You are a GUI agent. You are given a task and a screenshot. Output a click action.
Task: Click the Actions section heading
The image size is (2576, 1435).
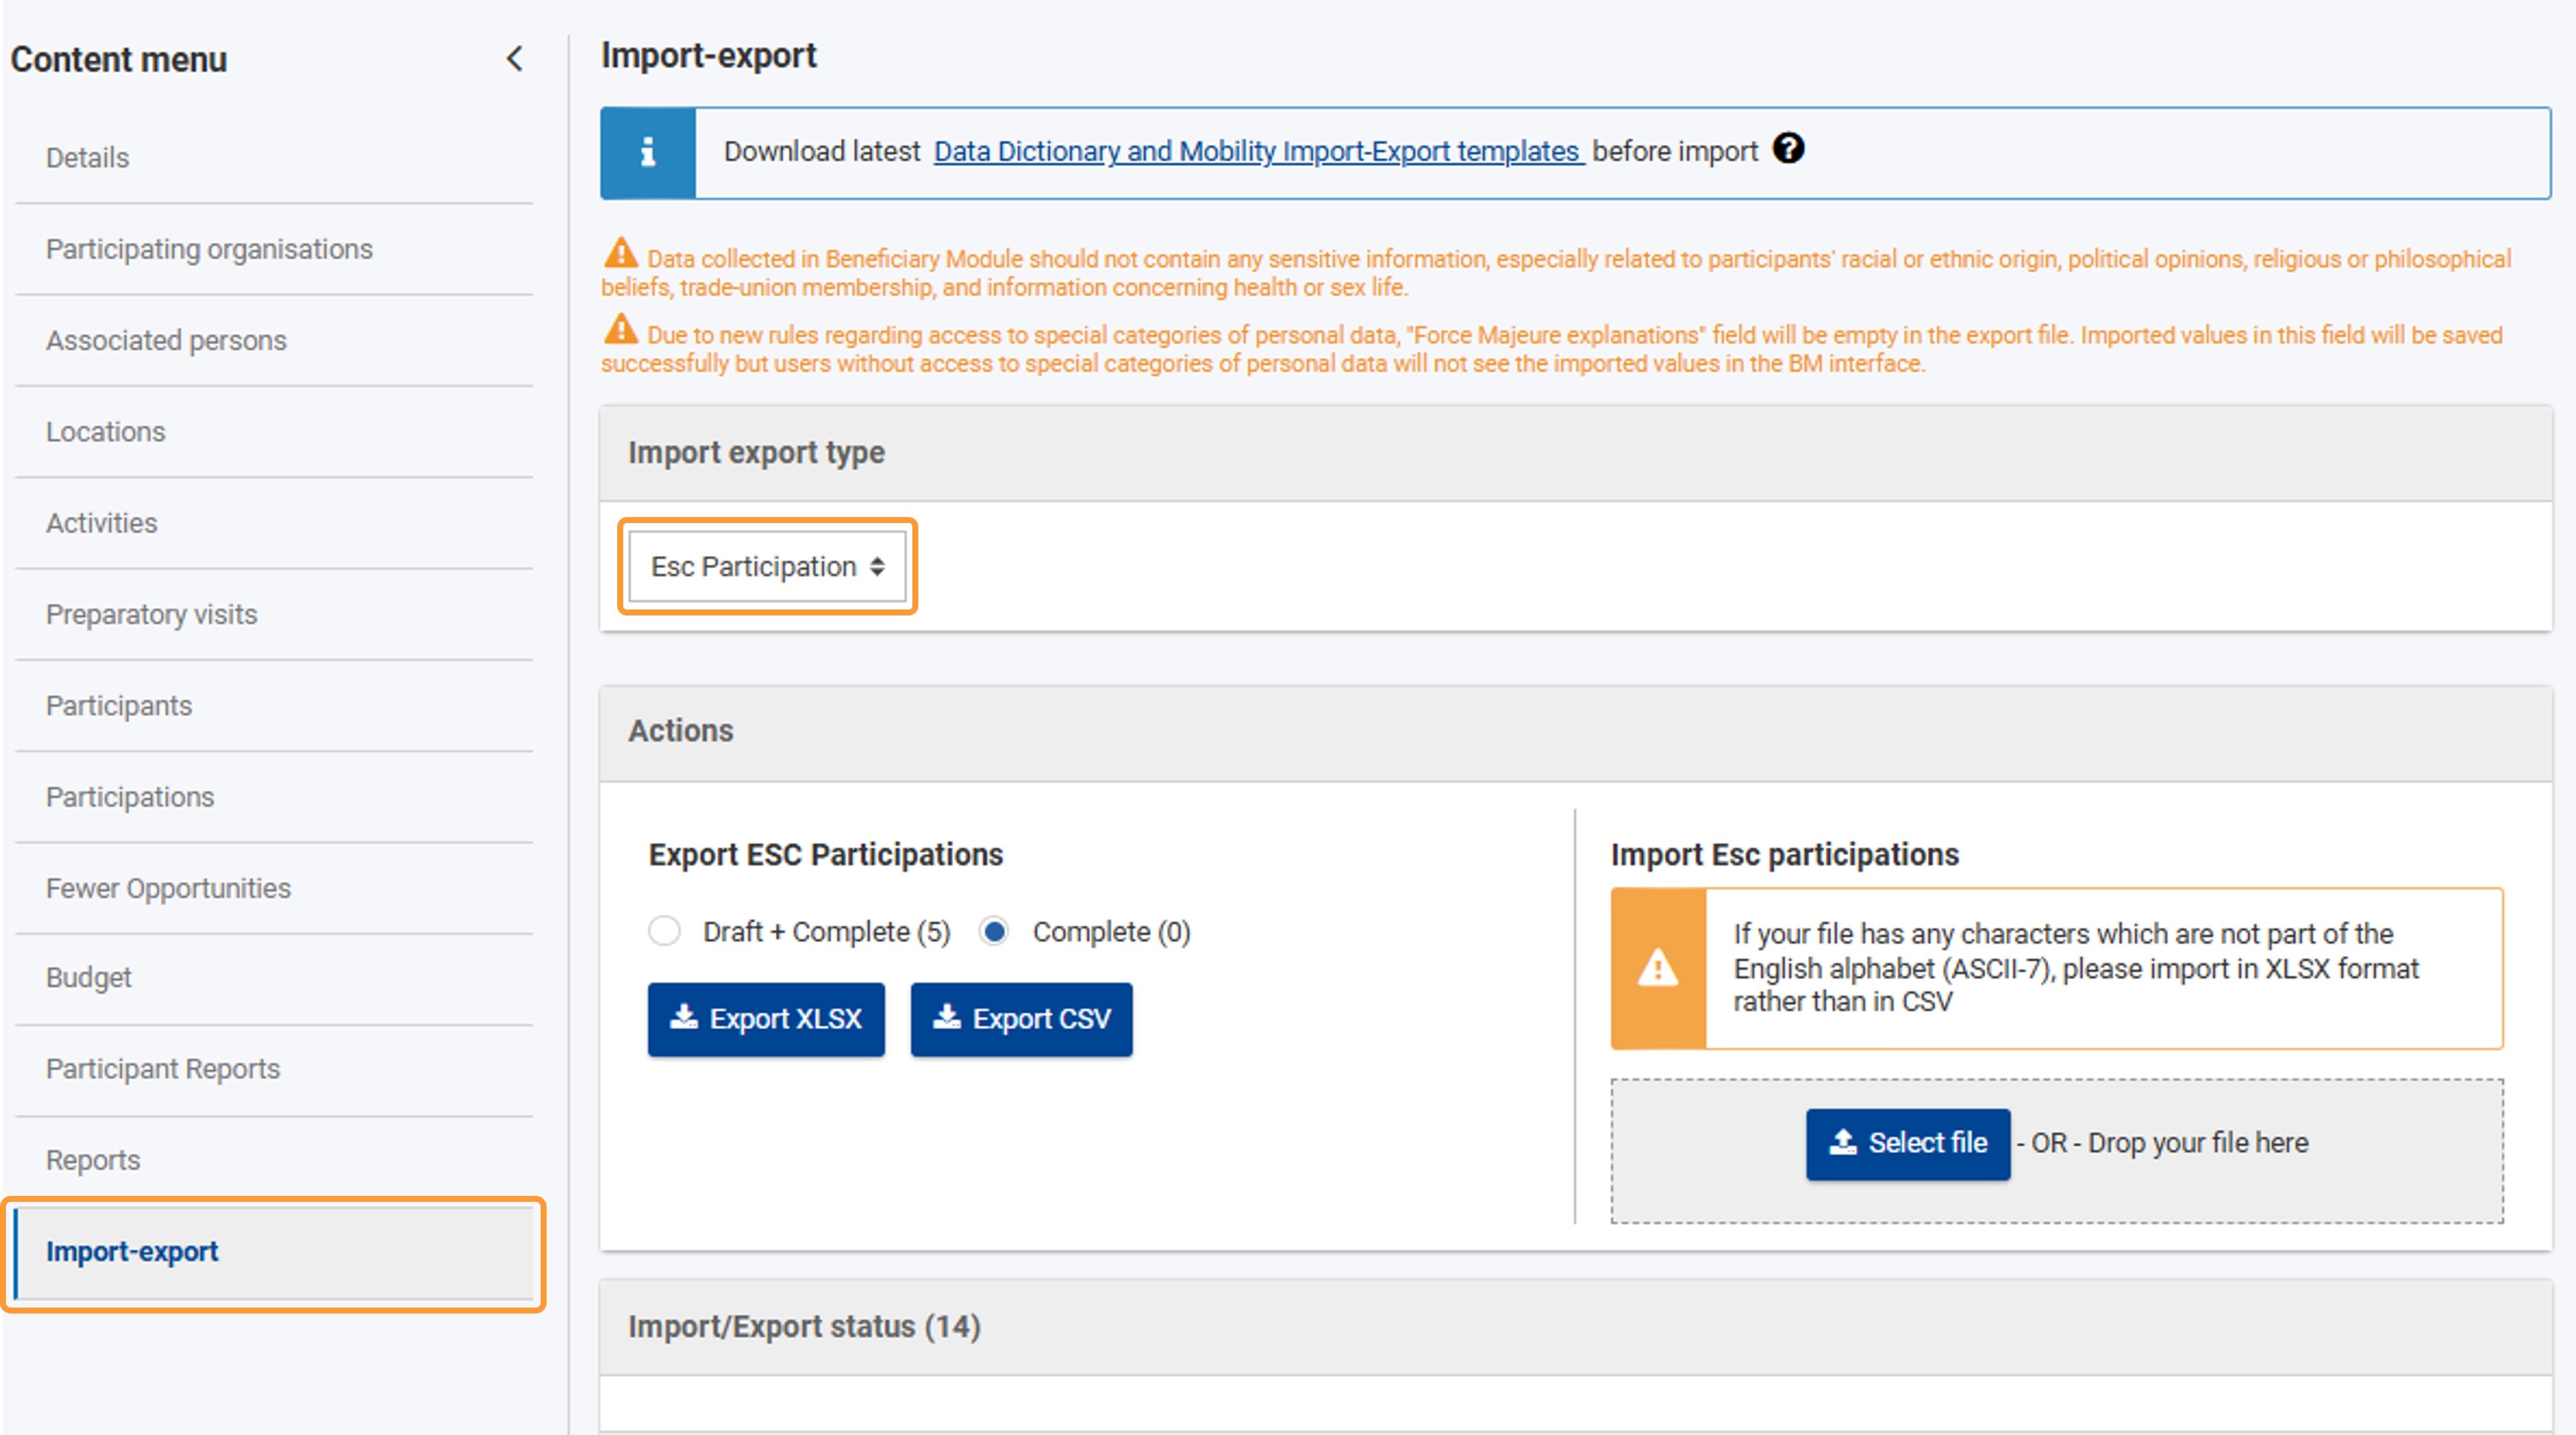click(x=681, y=731)
